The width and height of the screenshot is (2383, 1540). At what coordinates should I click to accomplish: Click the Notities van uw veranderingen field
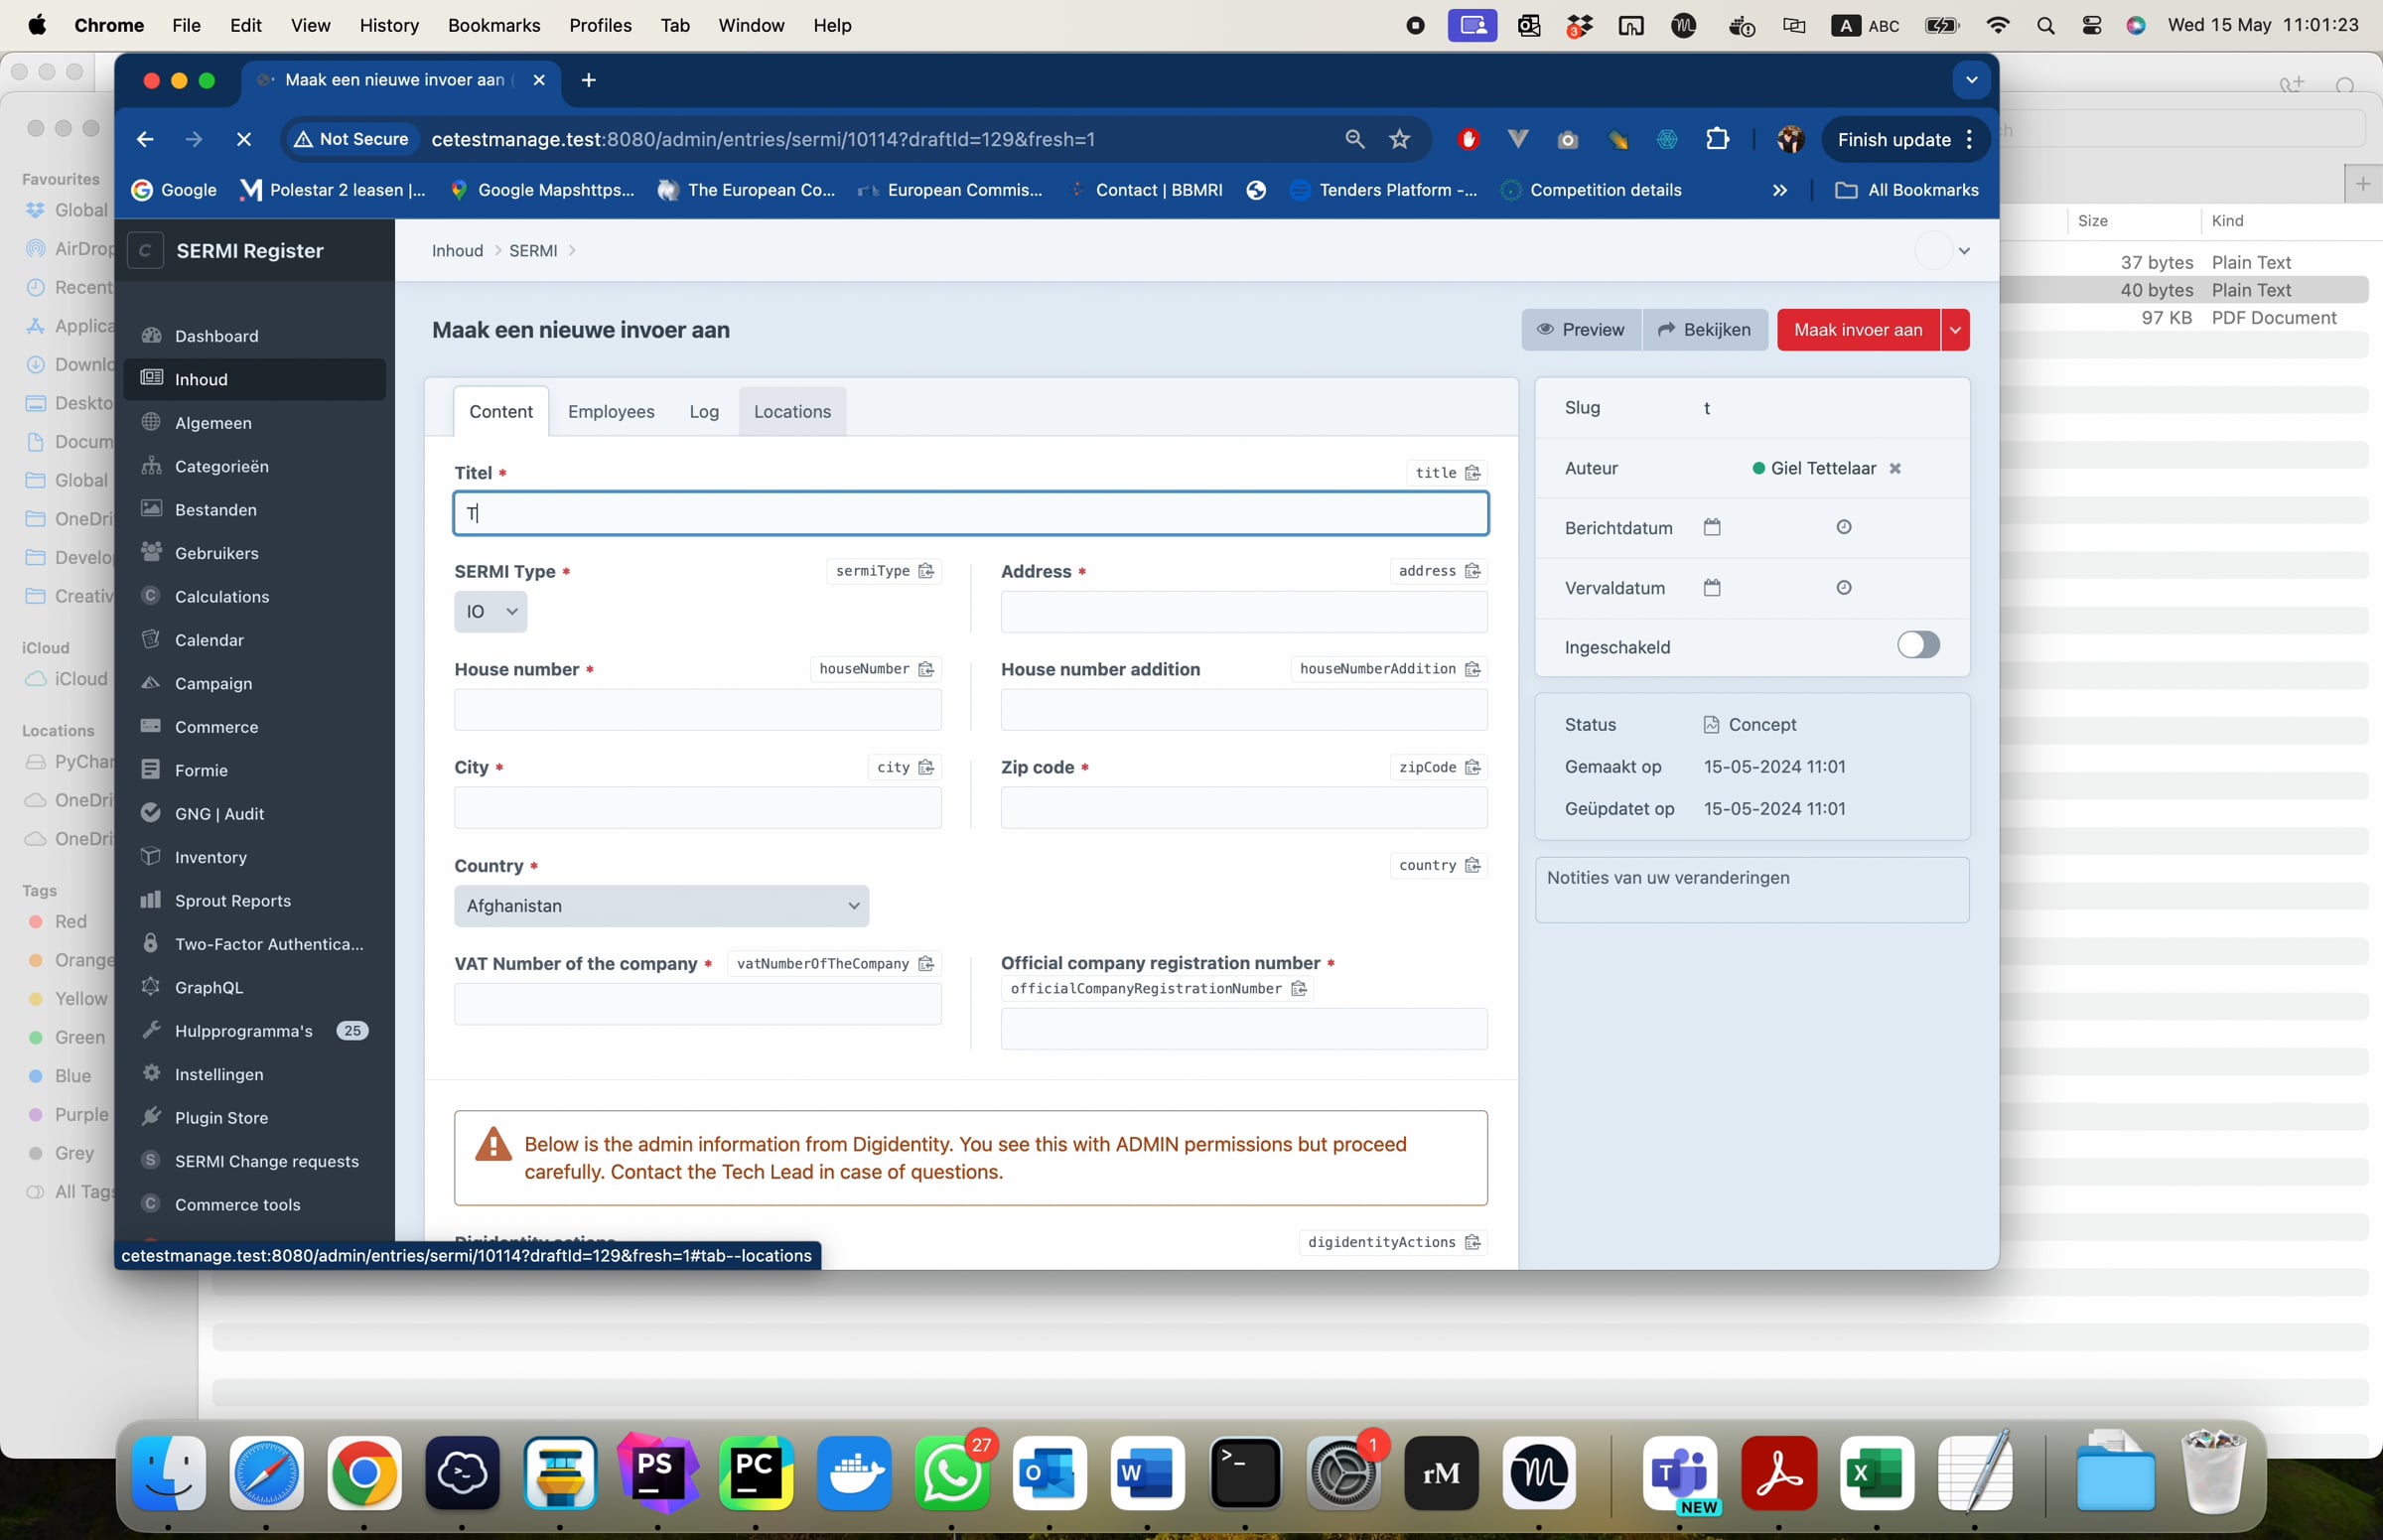[1751, 889]
